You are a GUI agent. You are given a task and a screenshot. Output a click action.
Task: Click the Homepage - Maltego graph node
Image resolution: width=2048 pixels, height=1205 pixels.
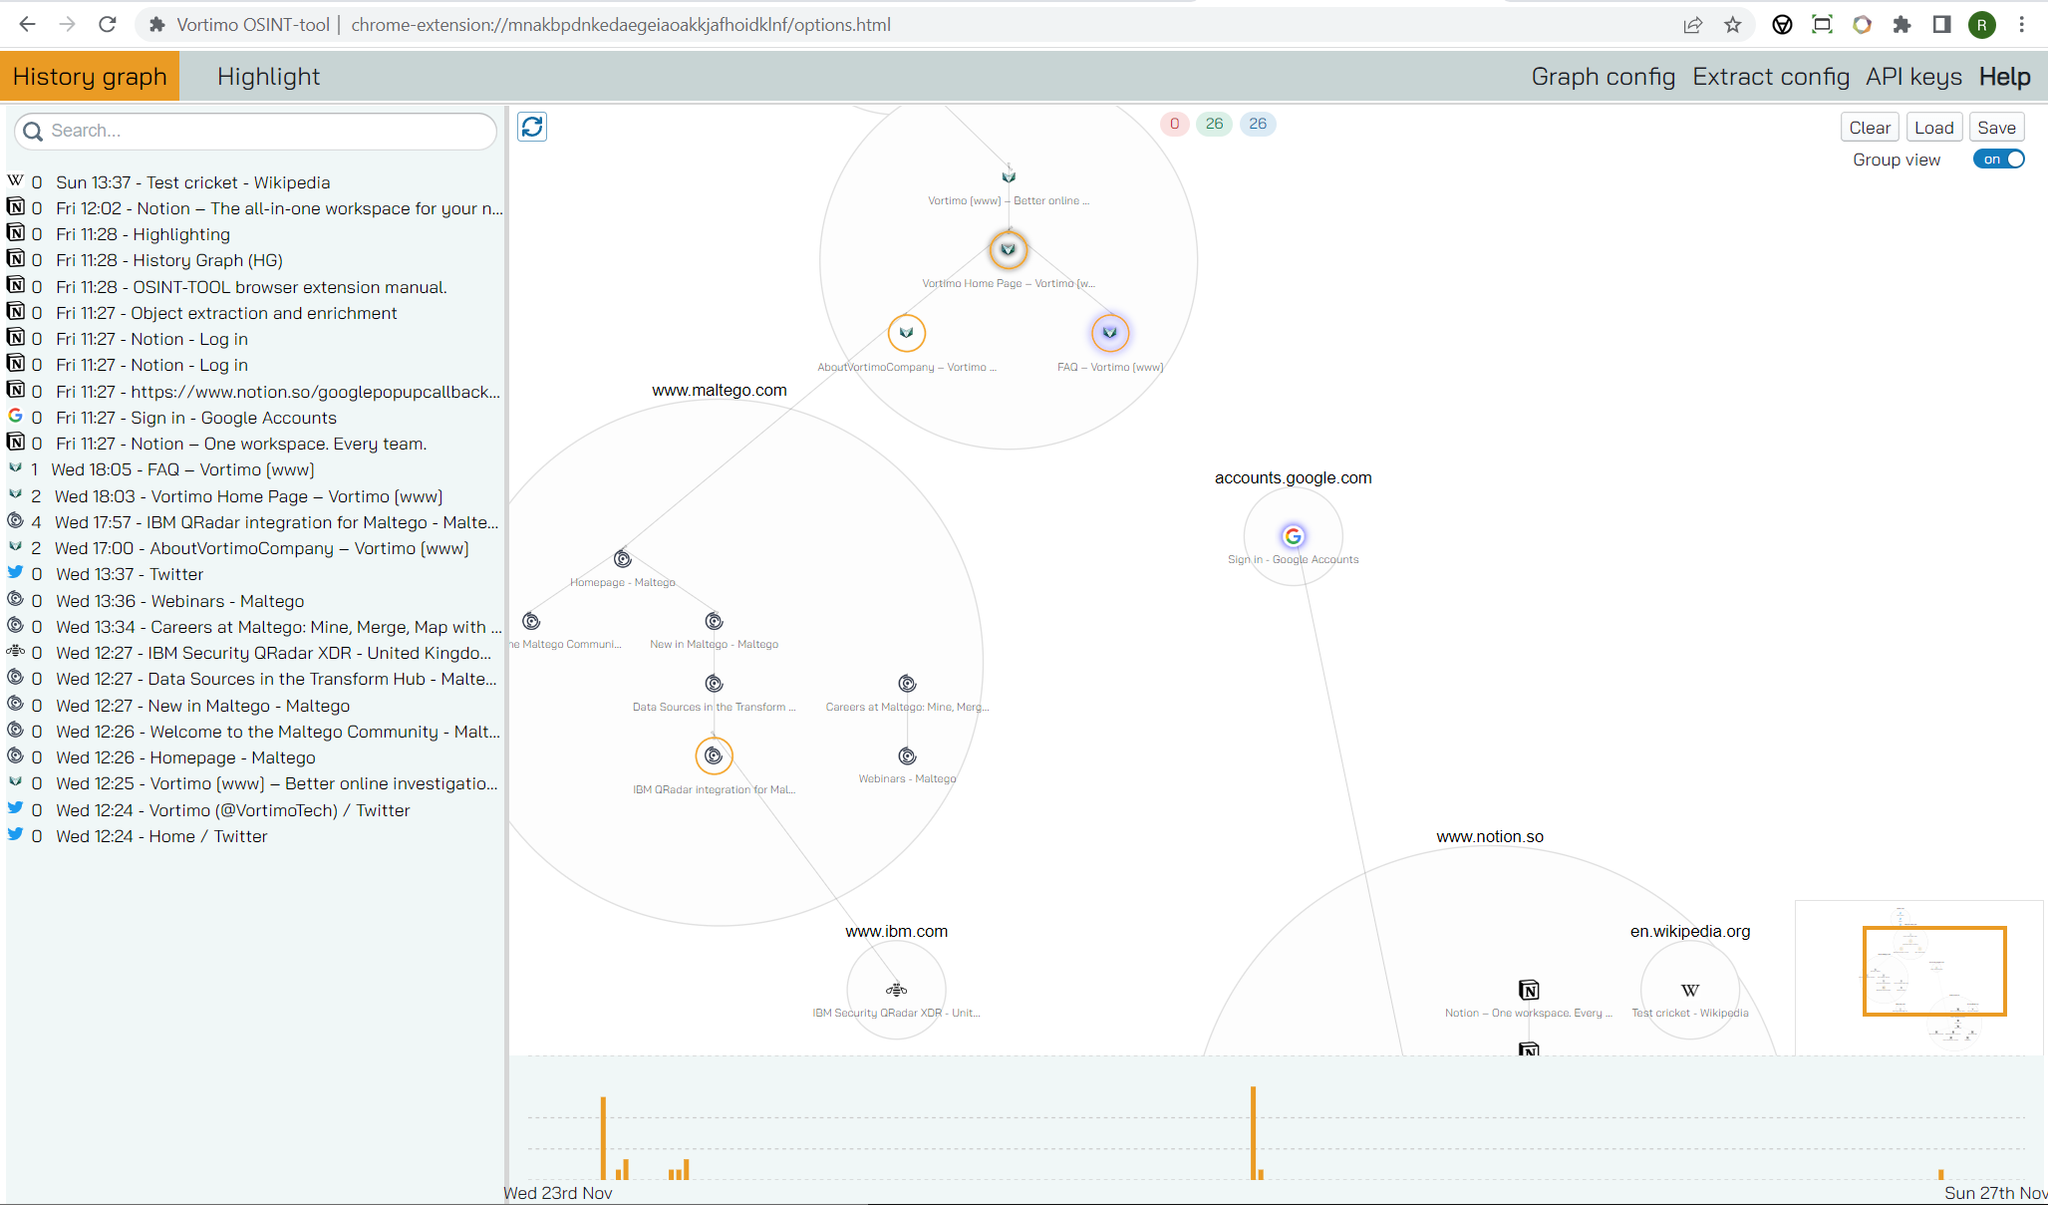coord(622,559)
